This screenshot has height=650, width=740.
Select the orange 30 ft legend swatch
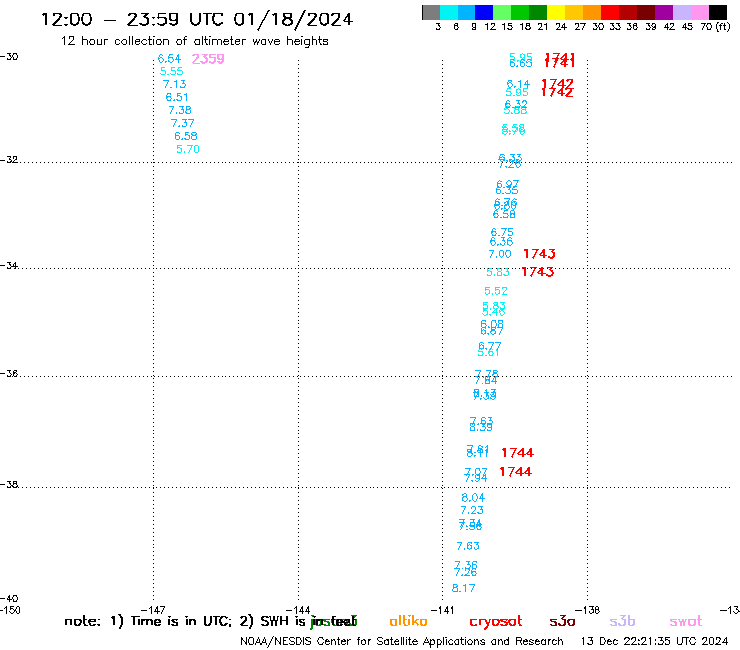pos(592,12)
